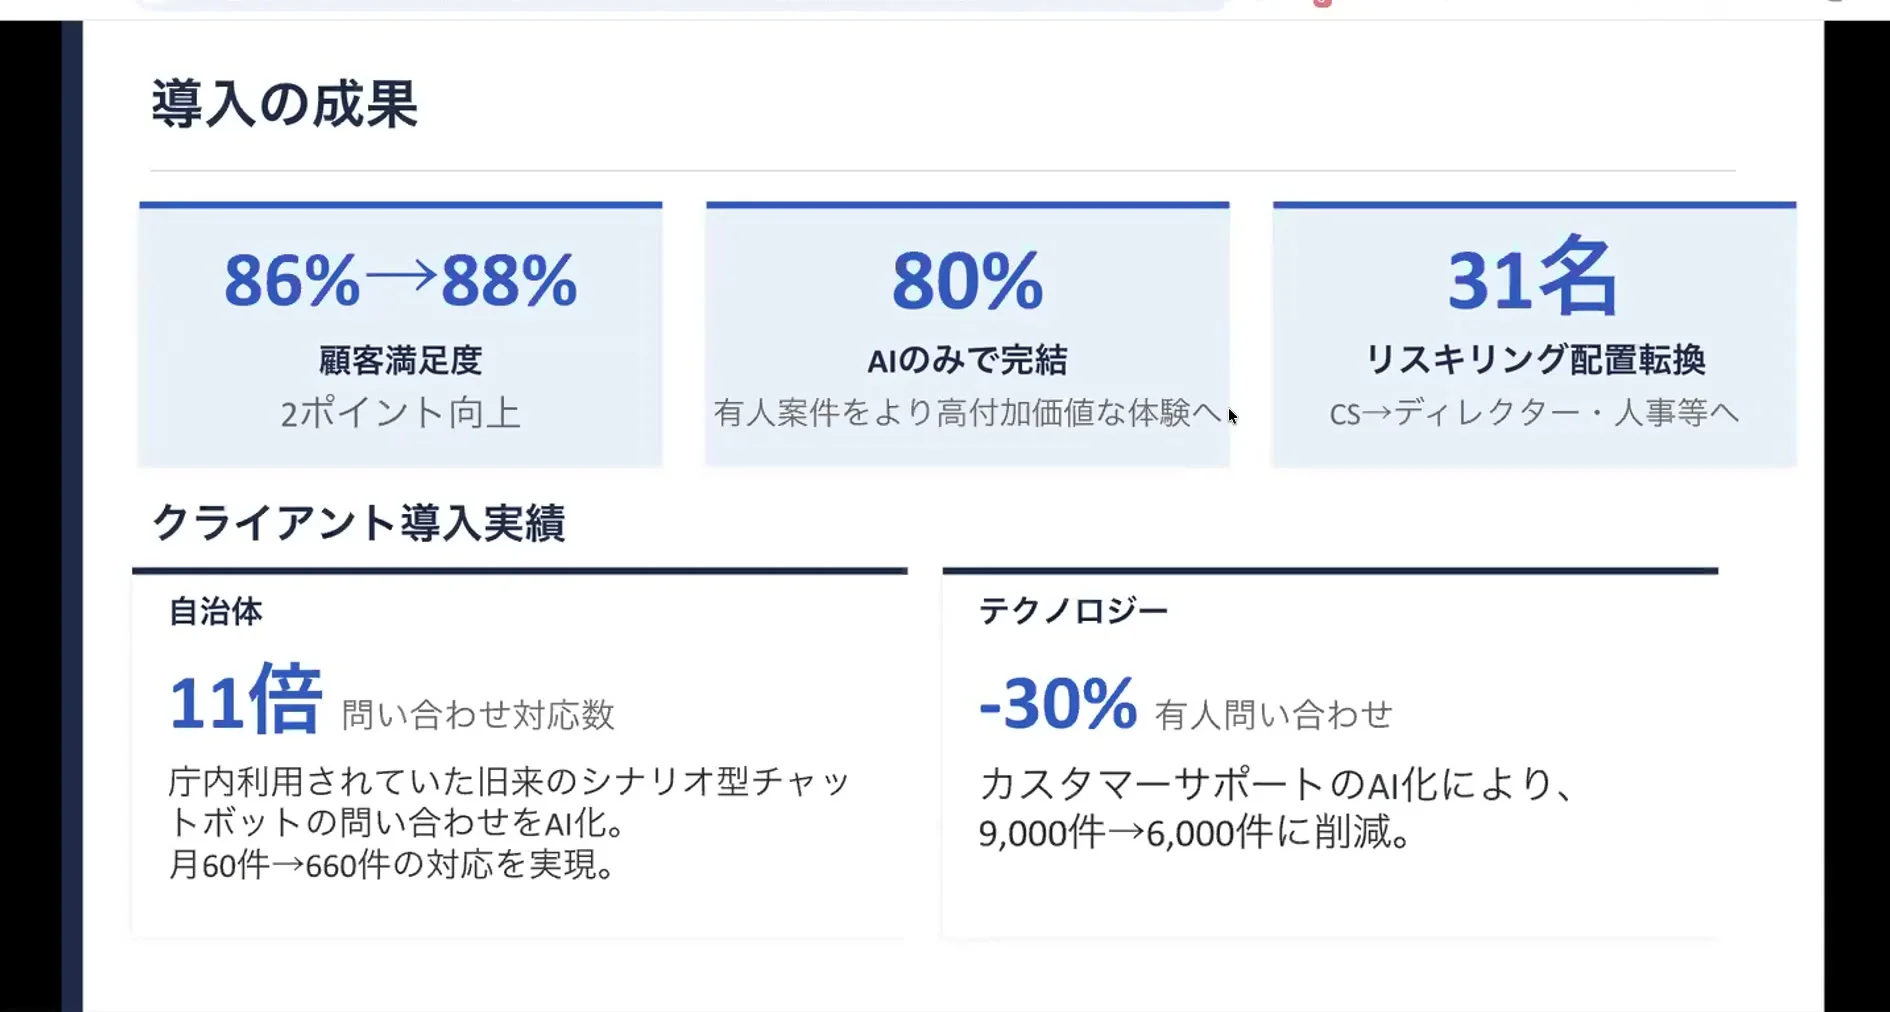
Task: Click the テクノロジー card heading
Action: (x=1073, y=611)
